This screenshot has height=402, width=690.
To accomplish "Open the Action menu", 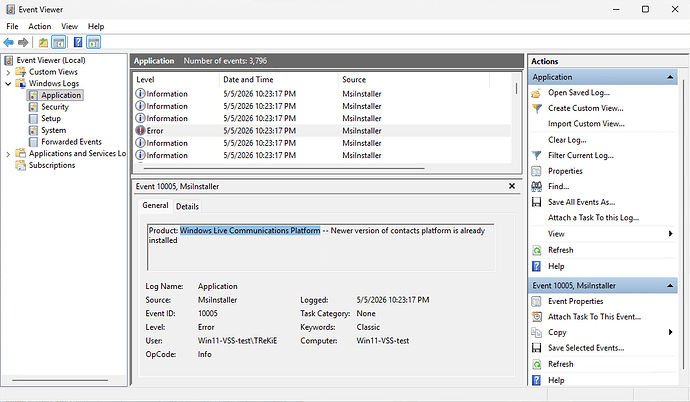I will click(40, 26).
